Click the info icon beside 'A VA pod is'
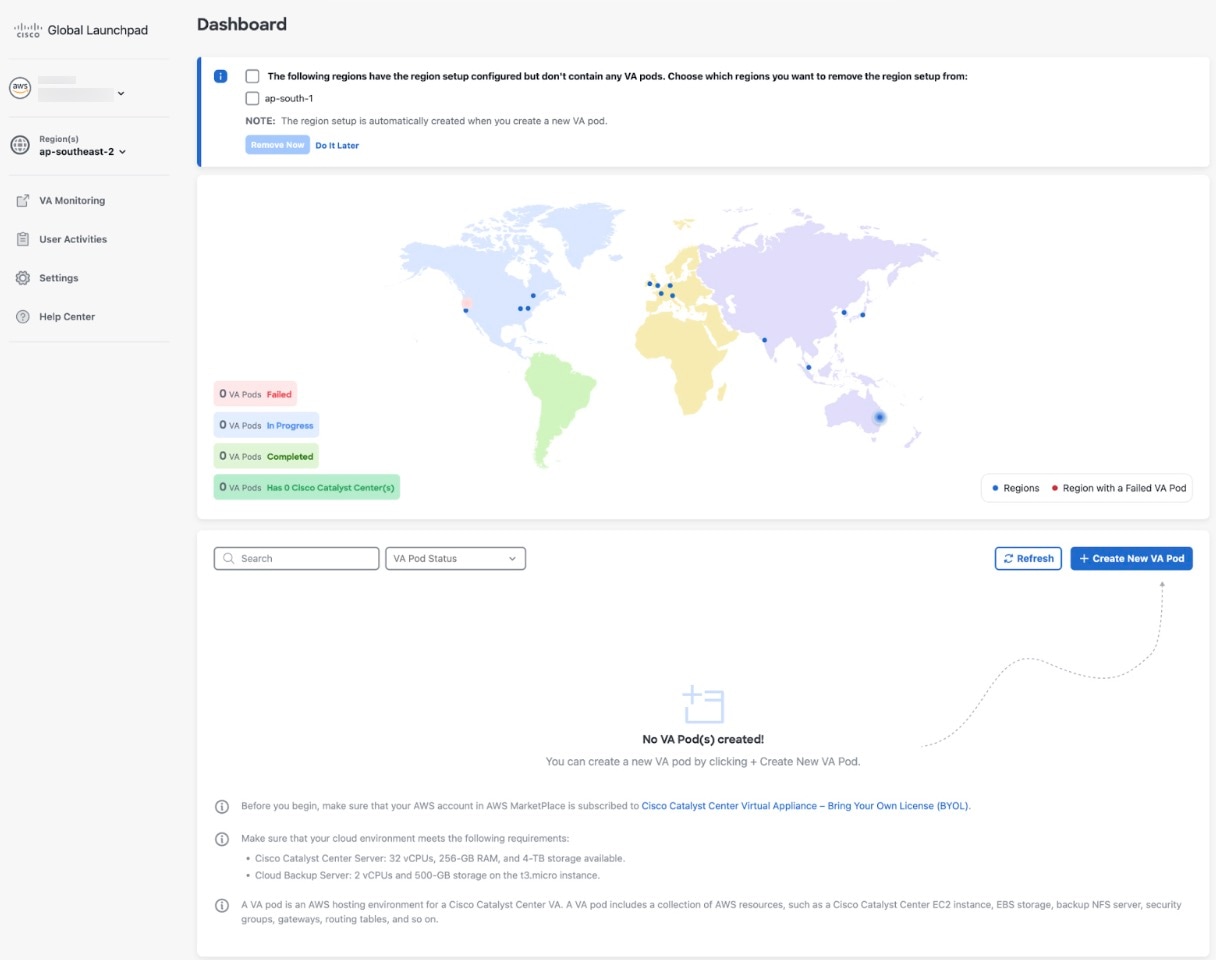This screenshot has width=1216, height=960. 222,905
